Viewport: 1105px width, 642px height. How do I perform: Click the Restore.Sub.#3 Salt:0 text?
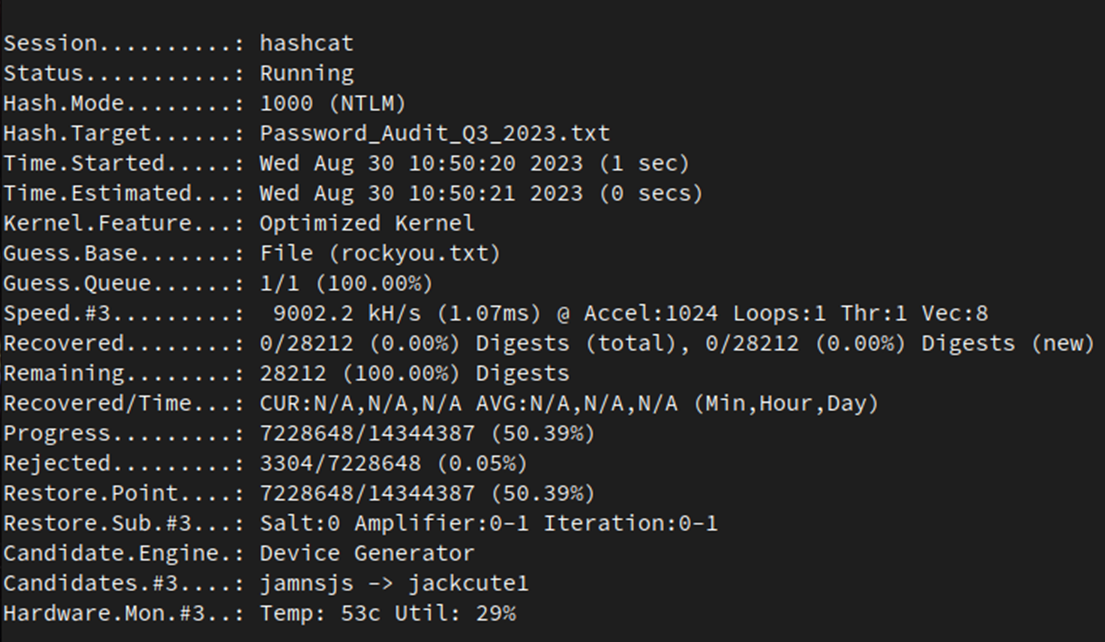[300, 524]
